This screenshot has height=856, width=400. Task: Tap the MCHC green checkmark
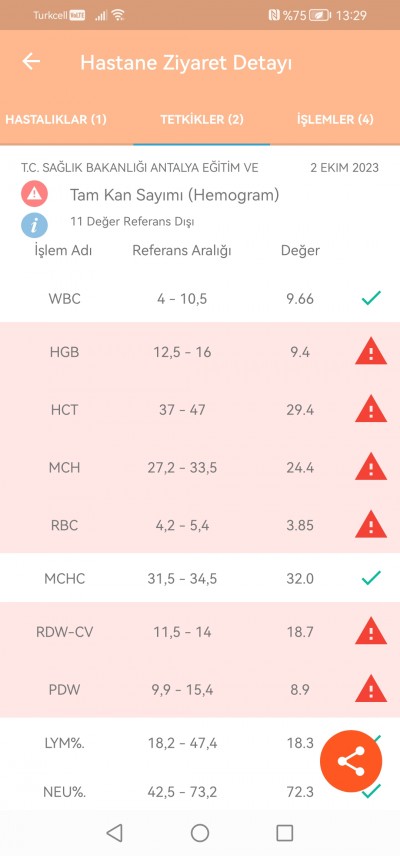click(x=371, y=578)
